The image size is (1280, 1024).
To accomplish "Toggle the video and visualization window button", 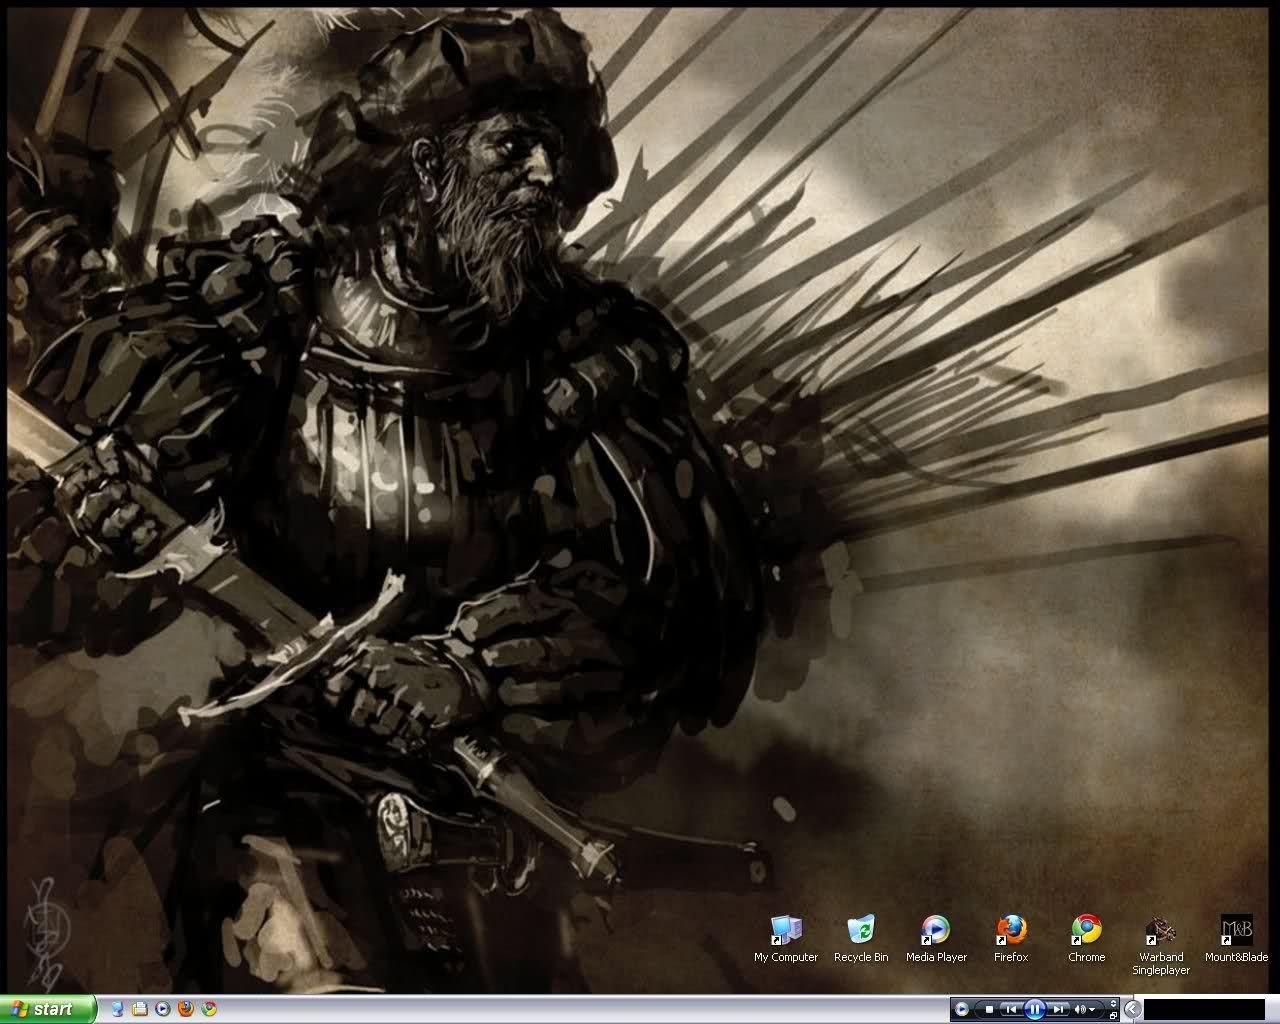I will pyautogui.click(x=1113, y=1003).
